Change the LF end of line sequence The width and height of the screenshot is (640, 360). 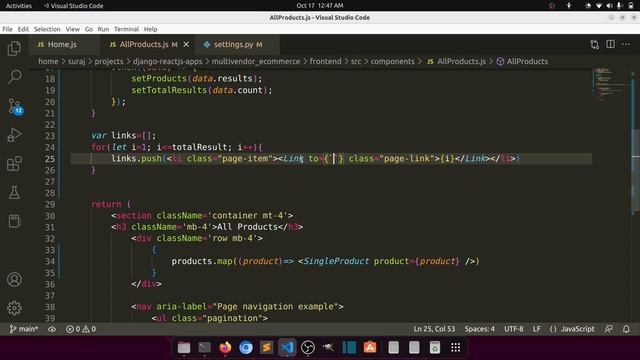pos(536,329)
